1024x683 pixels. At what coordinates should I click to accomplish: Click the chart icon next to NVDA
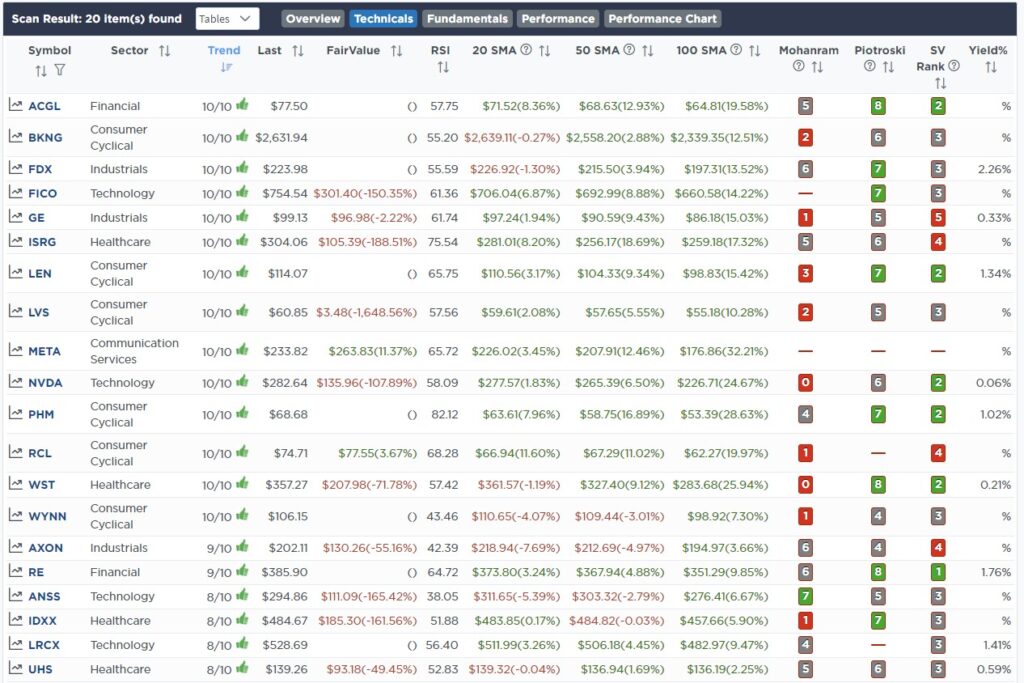click(x=16, y=382)
